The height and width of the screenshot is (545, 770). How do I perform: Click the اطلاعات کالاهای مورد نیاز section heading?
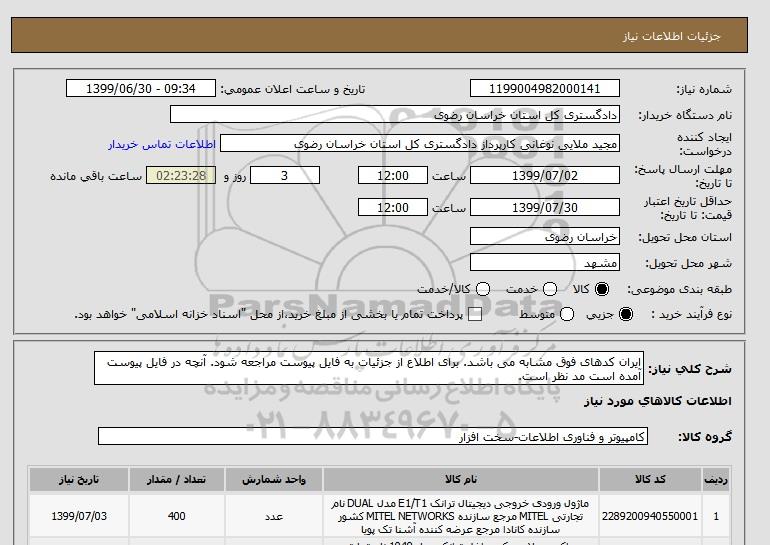(x=658, y=401)
